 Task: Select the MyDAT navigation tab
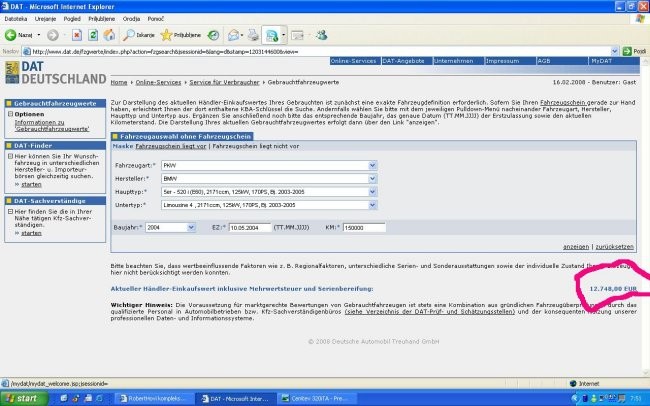tap(614, 61)
